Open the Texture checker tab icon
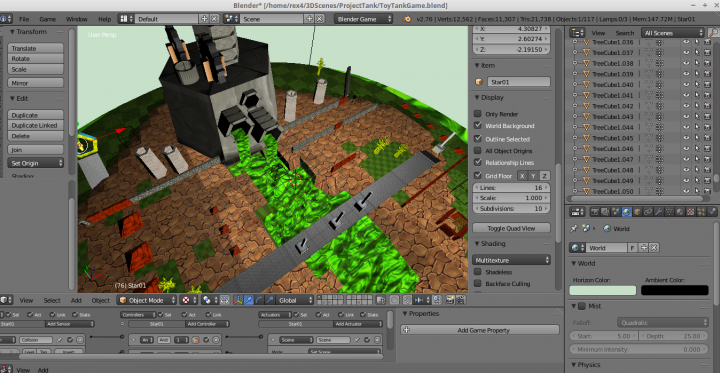 tap(691, 212)
